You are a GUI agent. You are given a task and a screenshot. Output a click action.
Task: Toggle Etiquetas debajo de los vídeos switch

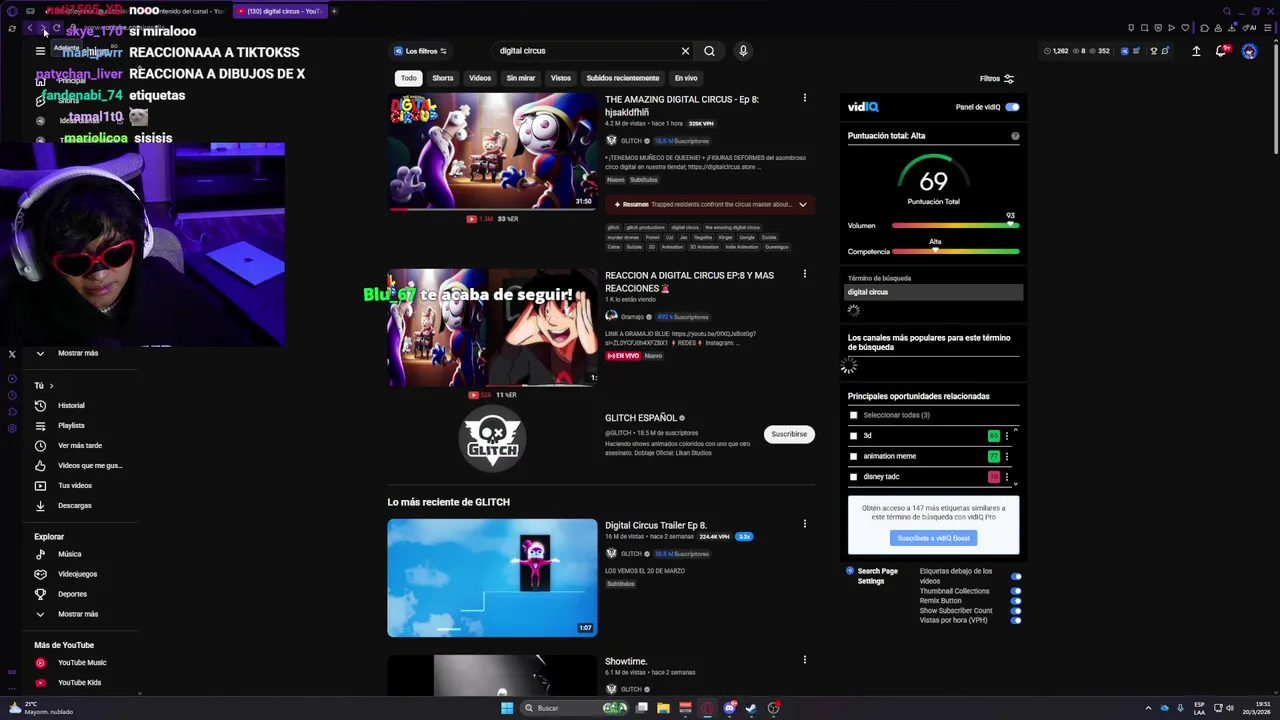click(1016, 576)
